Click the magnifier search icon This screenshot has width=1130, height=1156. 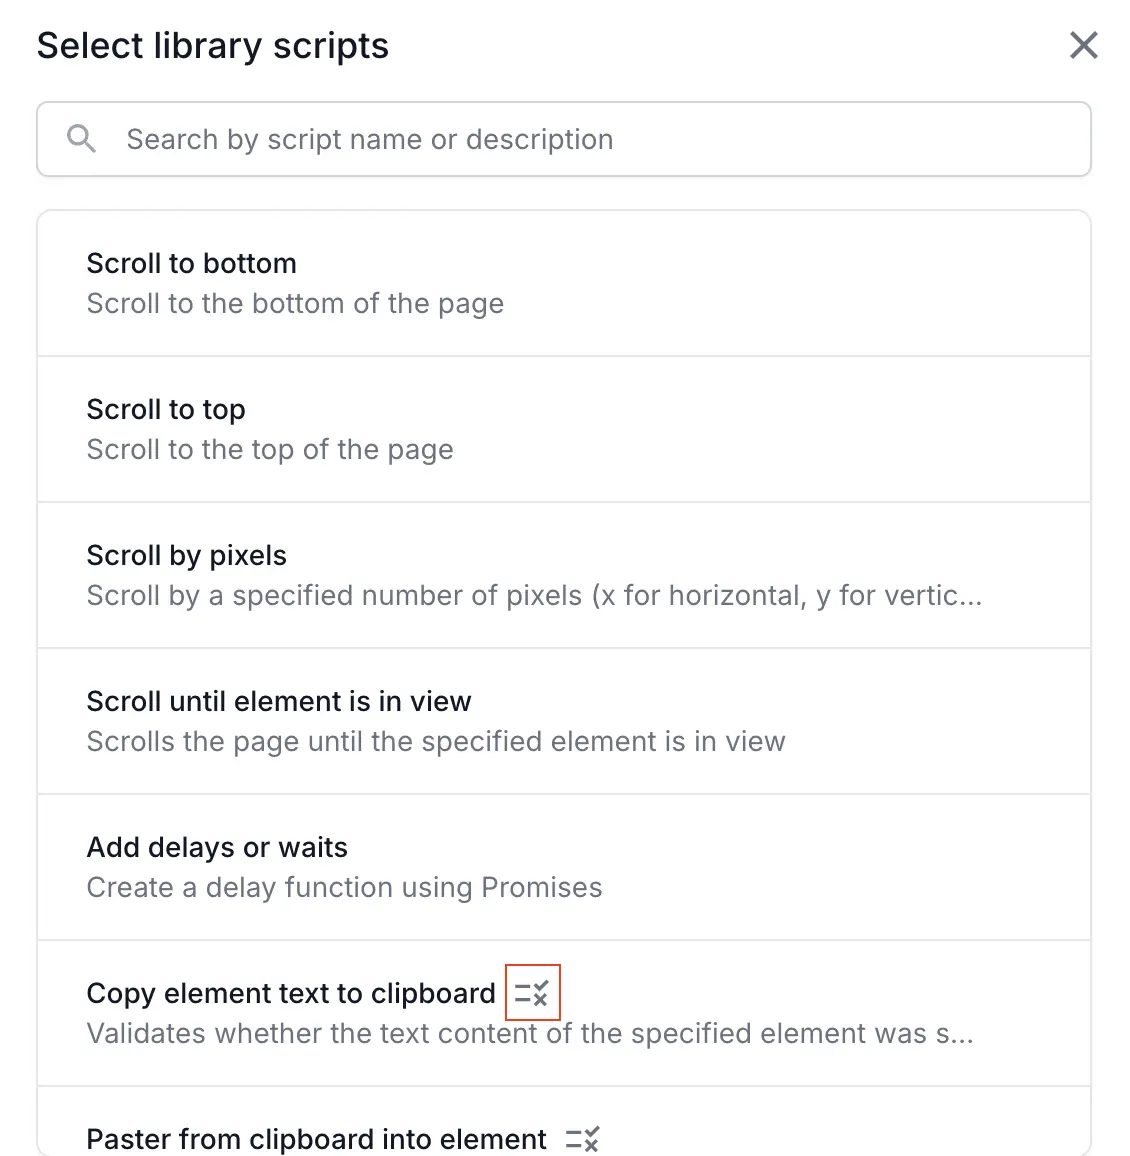pyautogui.click(x=81, y=139)
